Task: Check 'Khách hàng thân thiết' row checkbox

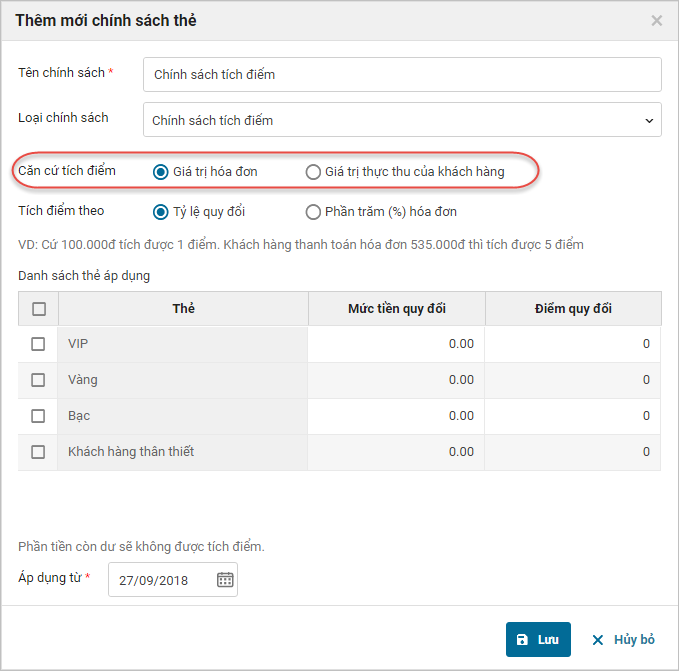Action: (x=38, y=452)
